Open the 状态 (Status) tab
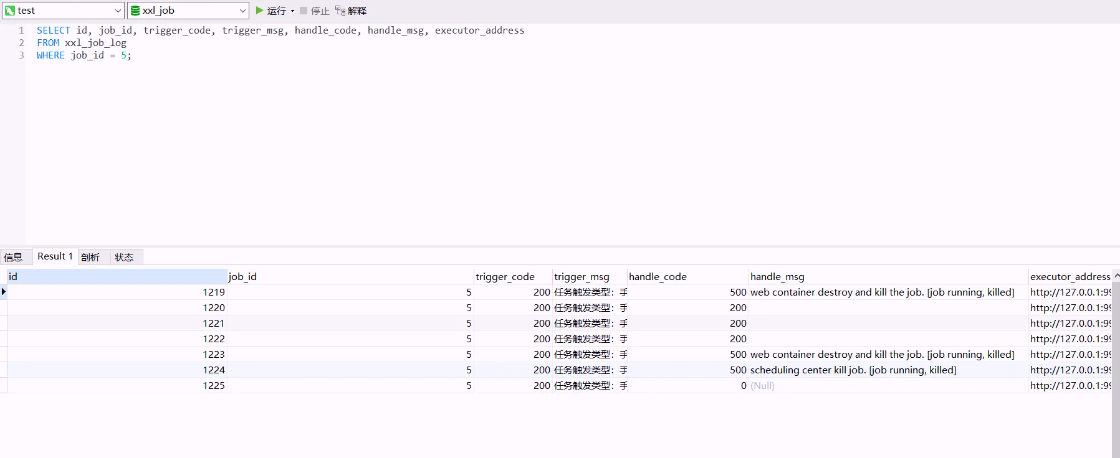 coord(124,257)
